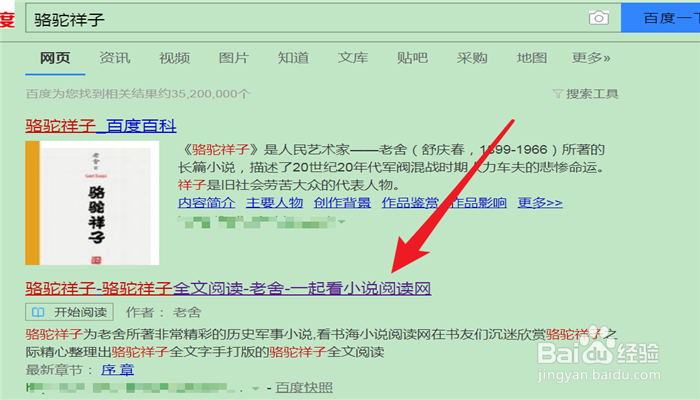Open the 视频 tab
Image resolution: width=700 pixels, height=400 pixels.
(175, 58)
